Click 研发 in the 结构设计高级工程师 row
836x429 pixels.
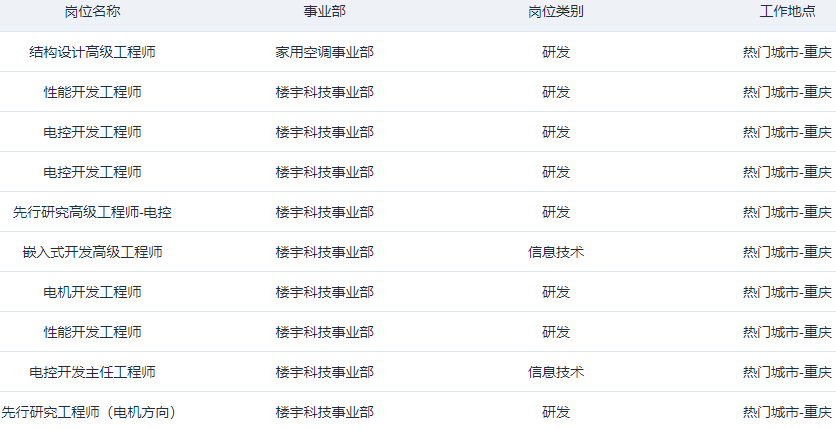pos(556,52)
